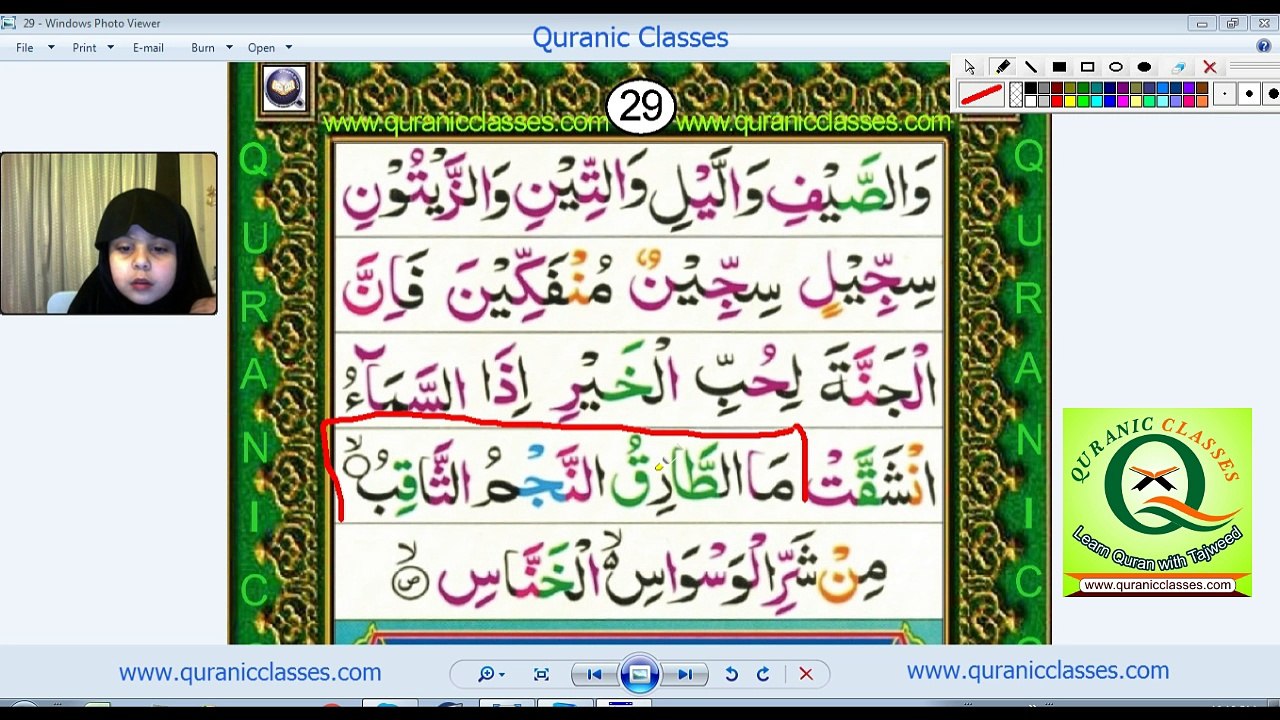Go to the previous photo

594,675
